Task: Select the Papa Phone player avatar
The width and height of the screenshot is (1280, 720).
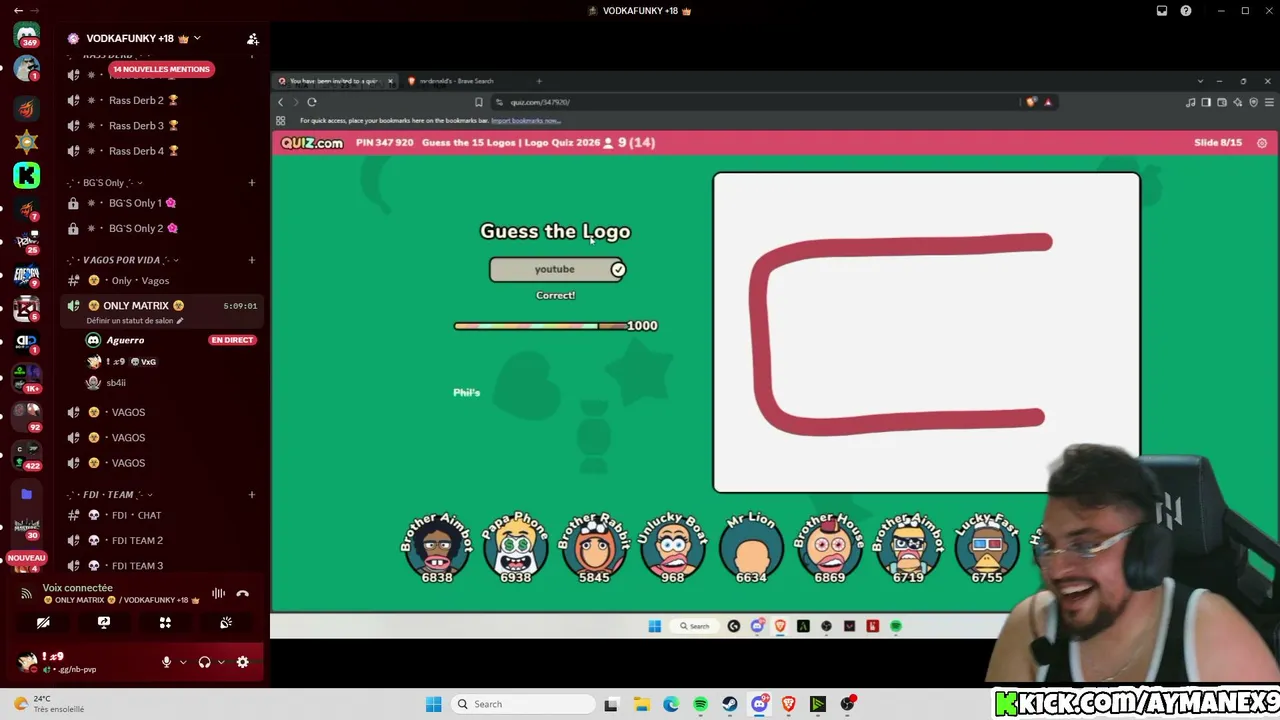Action: tap(516, 548)
